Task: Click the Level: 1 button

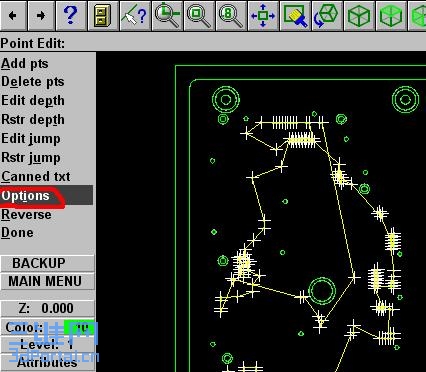Action: click(47, 345)
